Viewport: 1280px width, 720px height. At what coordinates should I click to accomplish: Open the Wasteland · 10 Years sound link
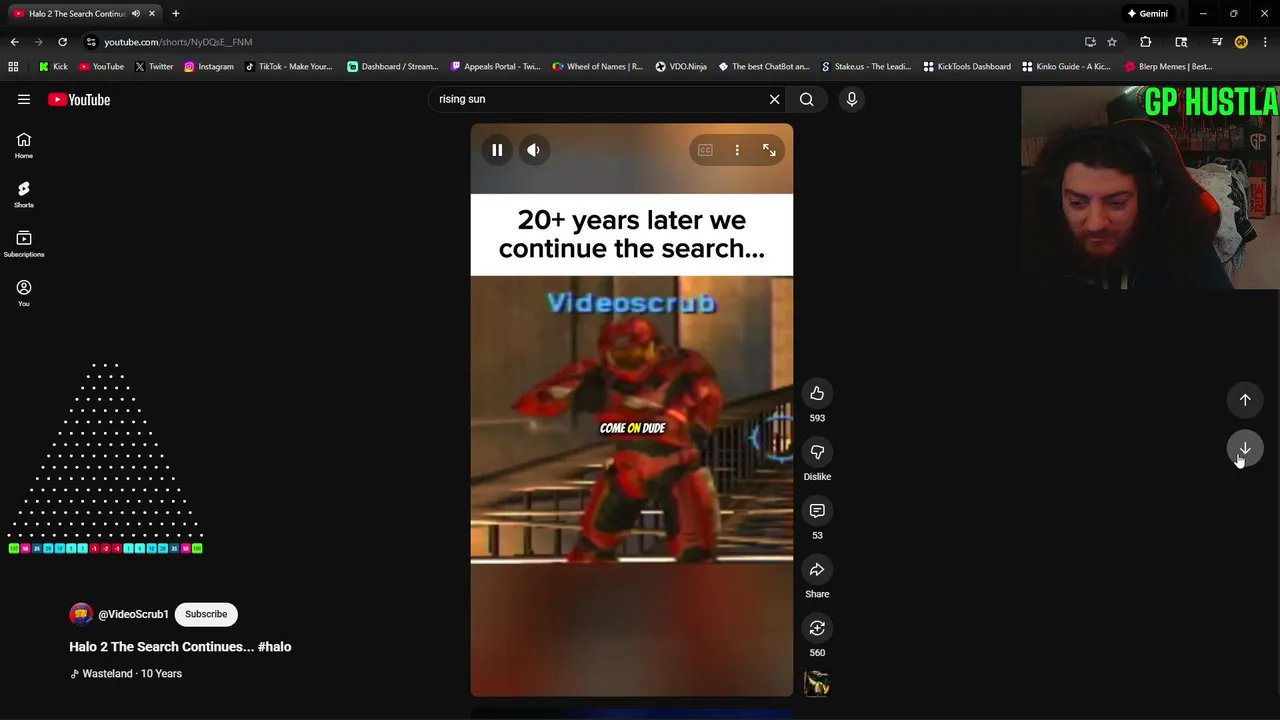tap(126, 674)
